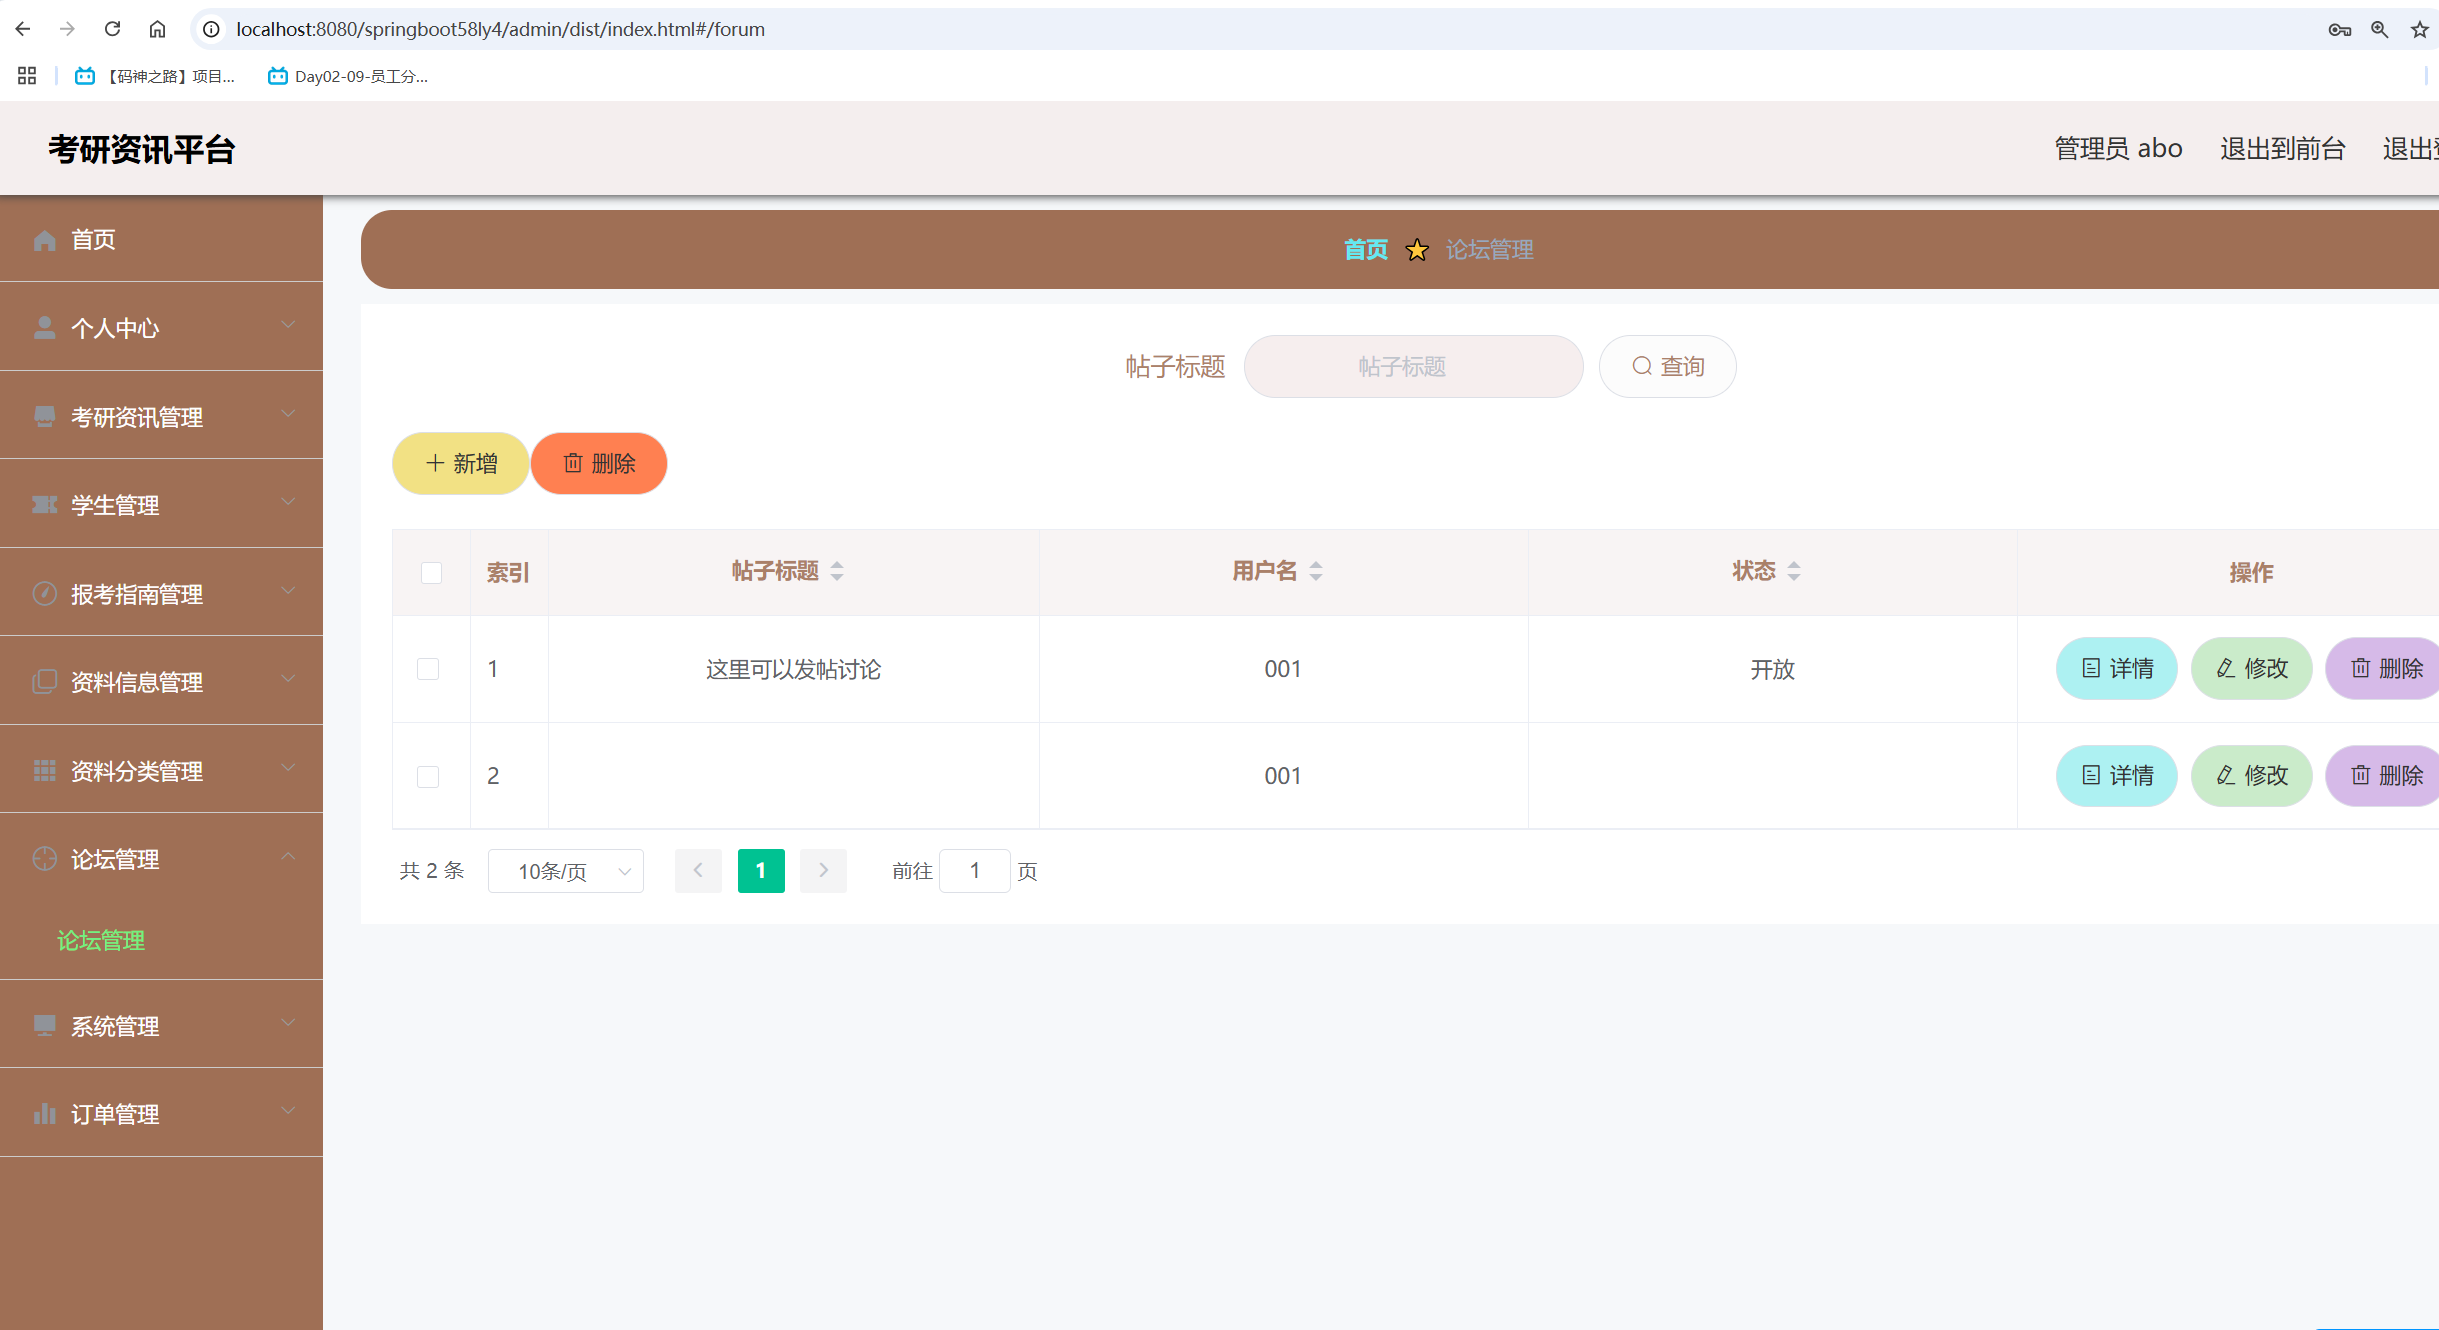Click the yellow 新增 button
Image resolution: width=2439 pixels, height=1330 pixels.
point(460,463)
